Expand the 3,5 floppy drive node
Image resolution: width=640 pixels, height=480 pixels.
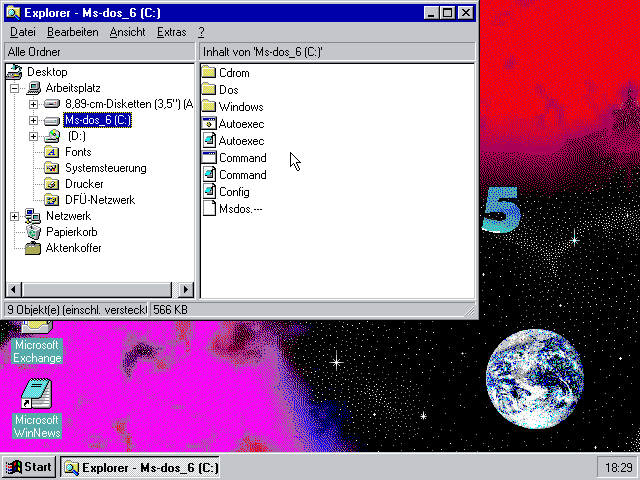click(x=33, y=104)
